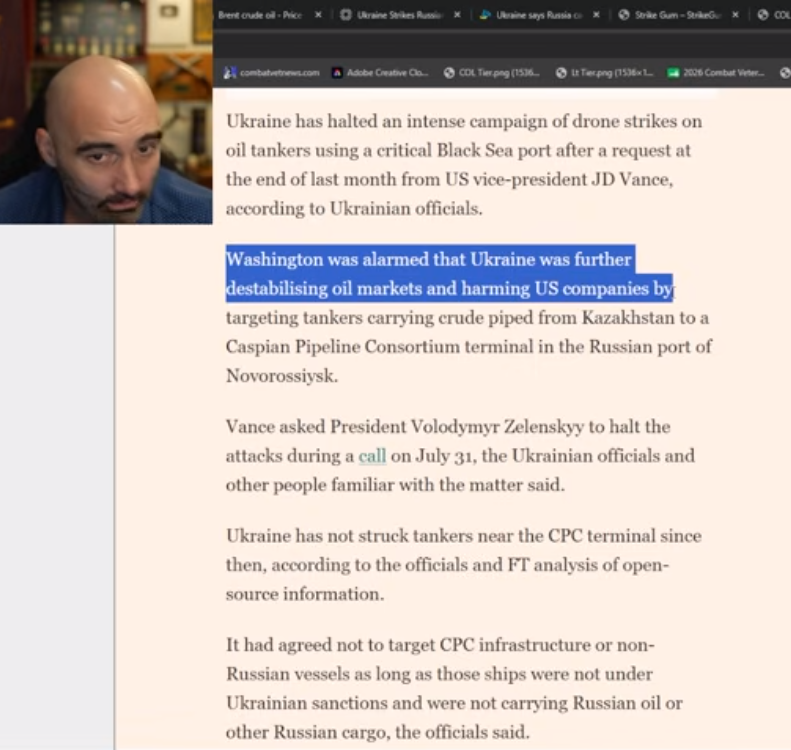Switch to the Strike Gum tab
The height and width of the screenshot is (750, 791).
[x=677, y=15]
